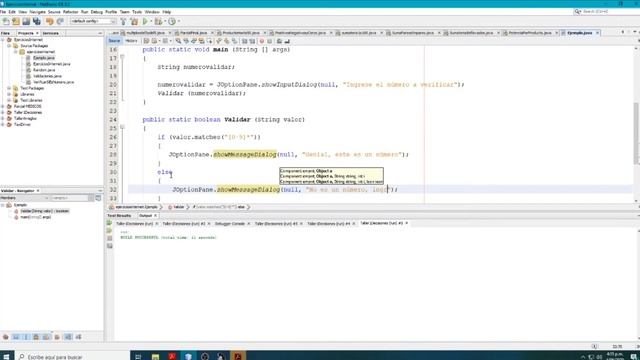Image resolution: width=640 pixels, height=360 pixels.
Task: Switch to editor History view
Action: 131,41
